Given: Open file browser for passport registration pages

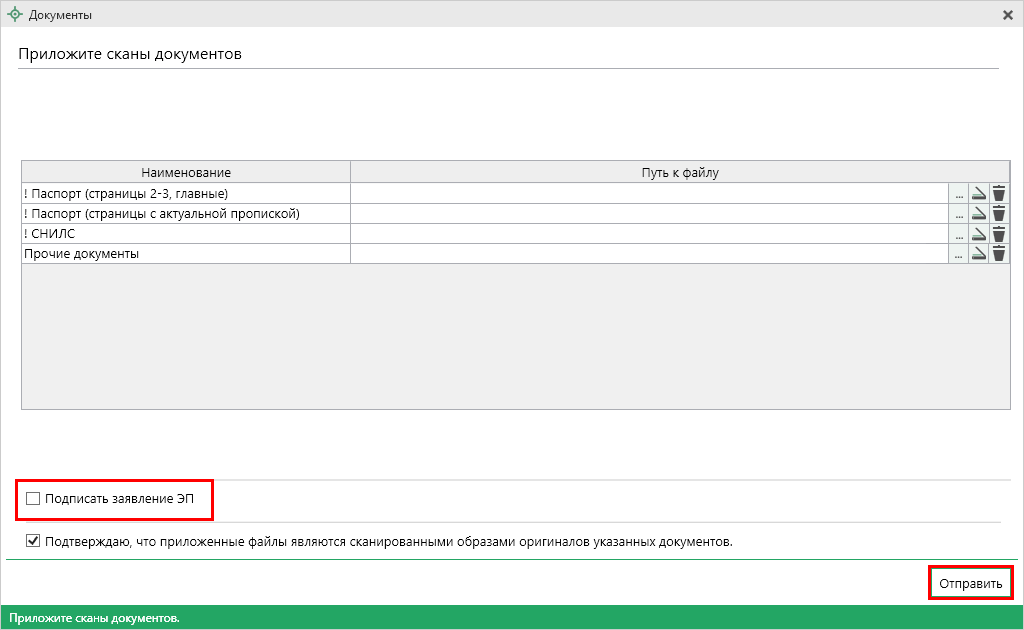Looking at the screenshot, I should pyautogui.click(x=959, y=214).
